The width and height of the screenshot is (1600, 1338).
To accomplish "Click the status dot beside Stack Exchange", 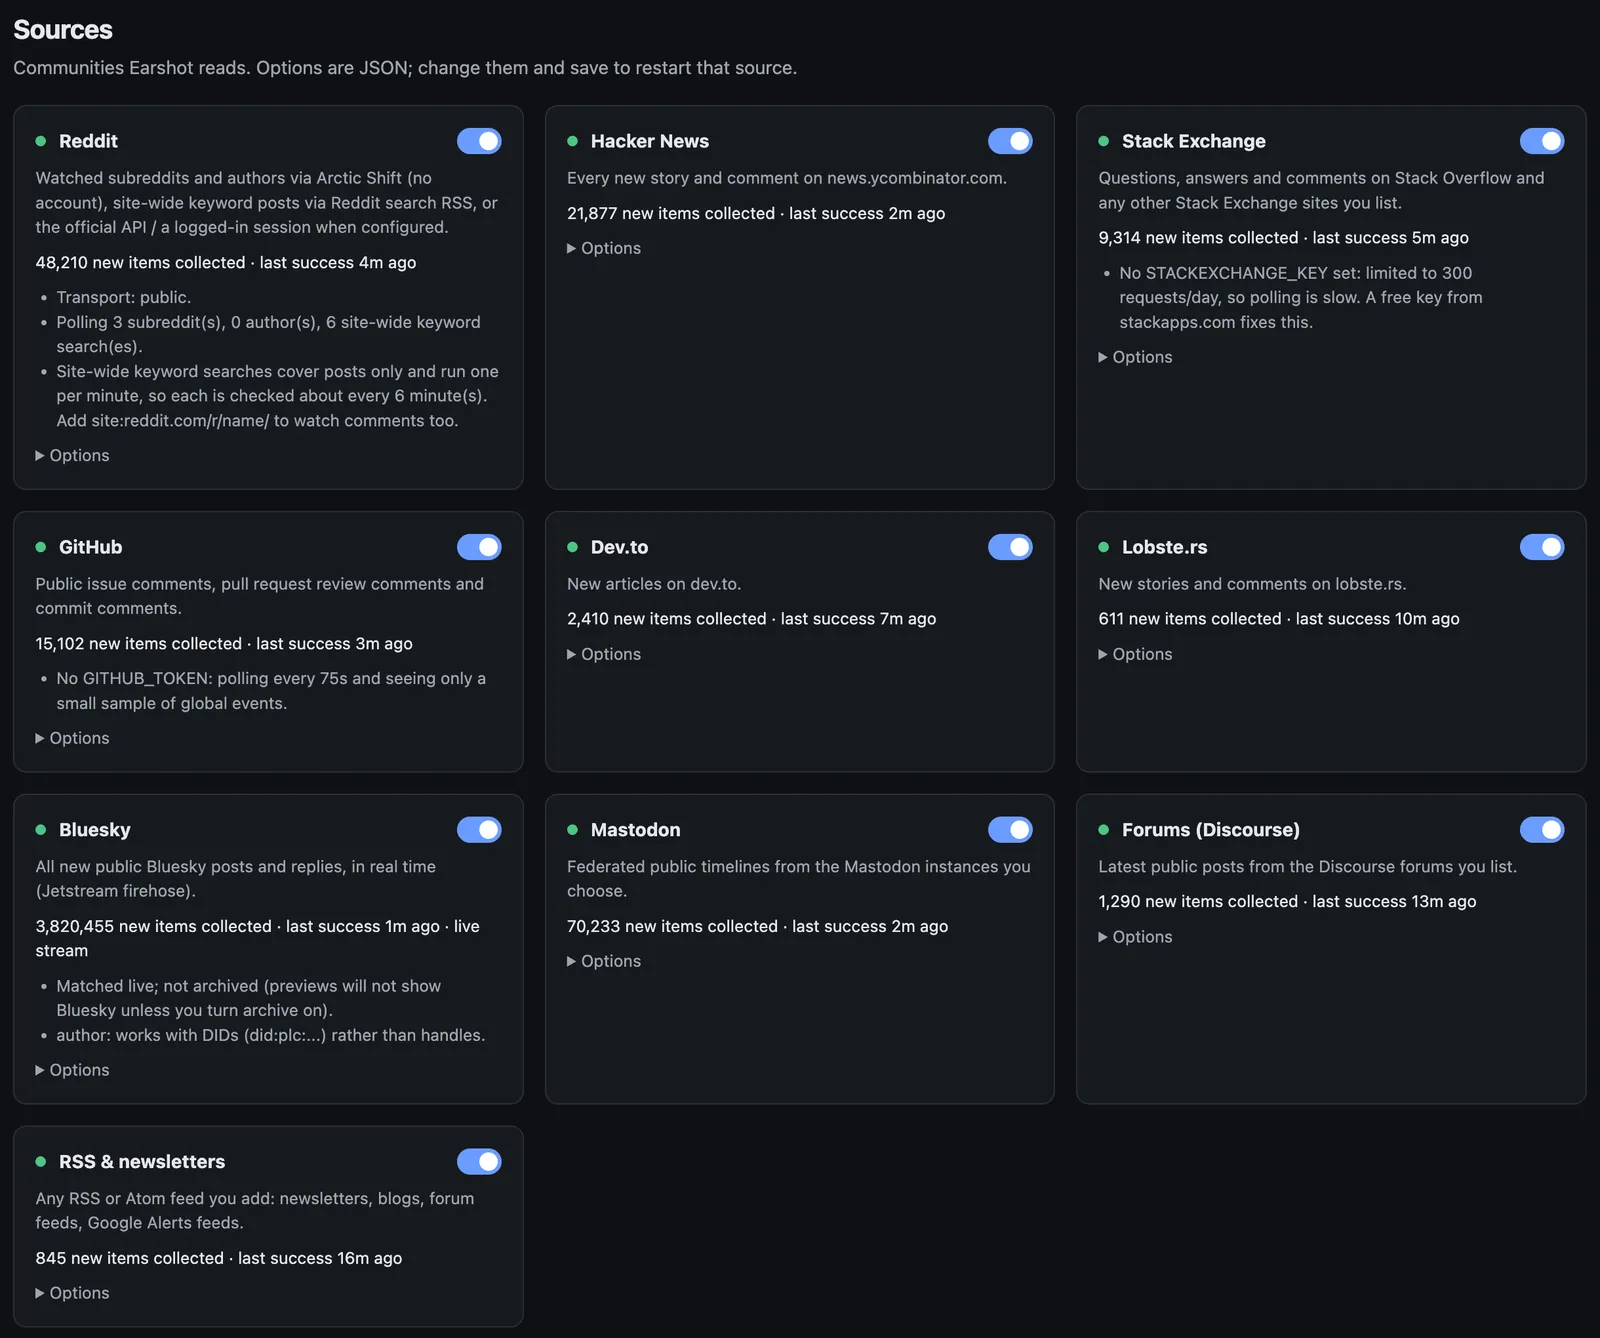I will [x=1104, y=141].
